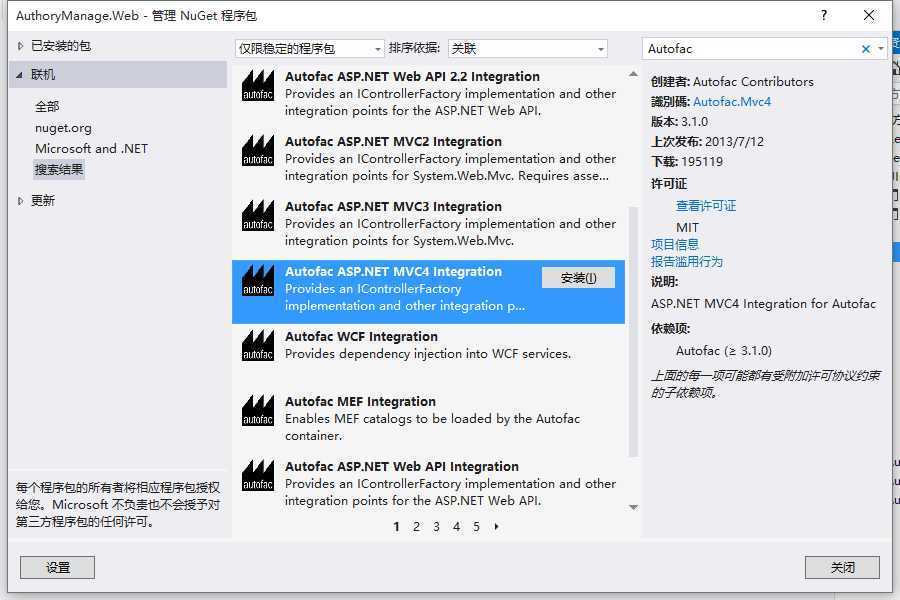
Task: Open the 报告滥用行为 report abuse link
Action: 686,262
